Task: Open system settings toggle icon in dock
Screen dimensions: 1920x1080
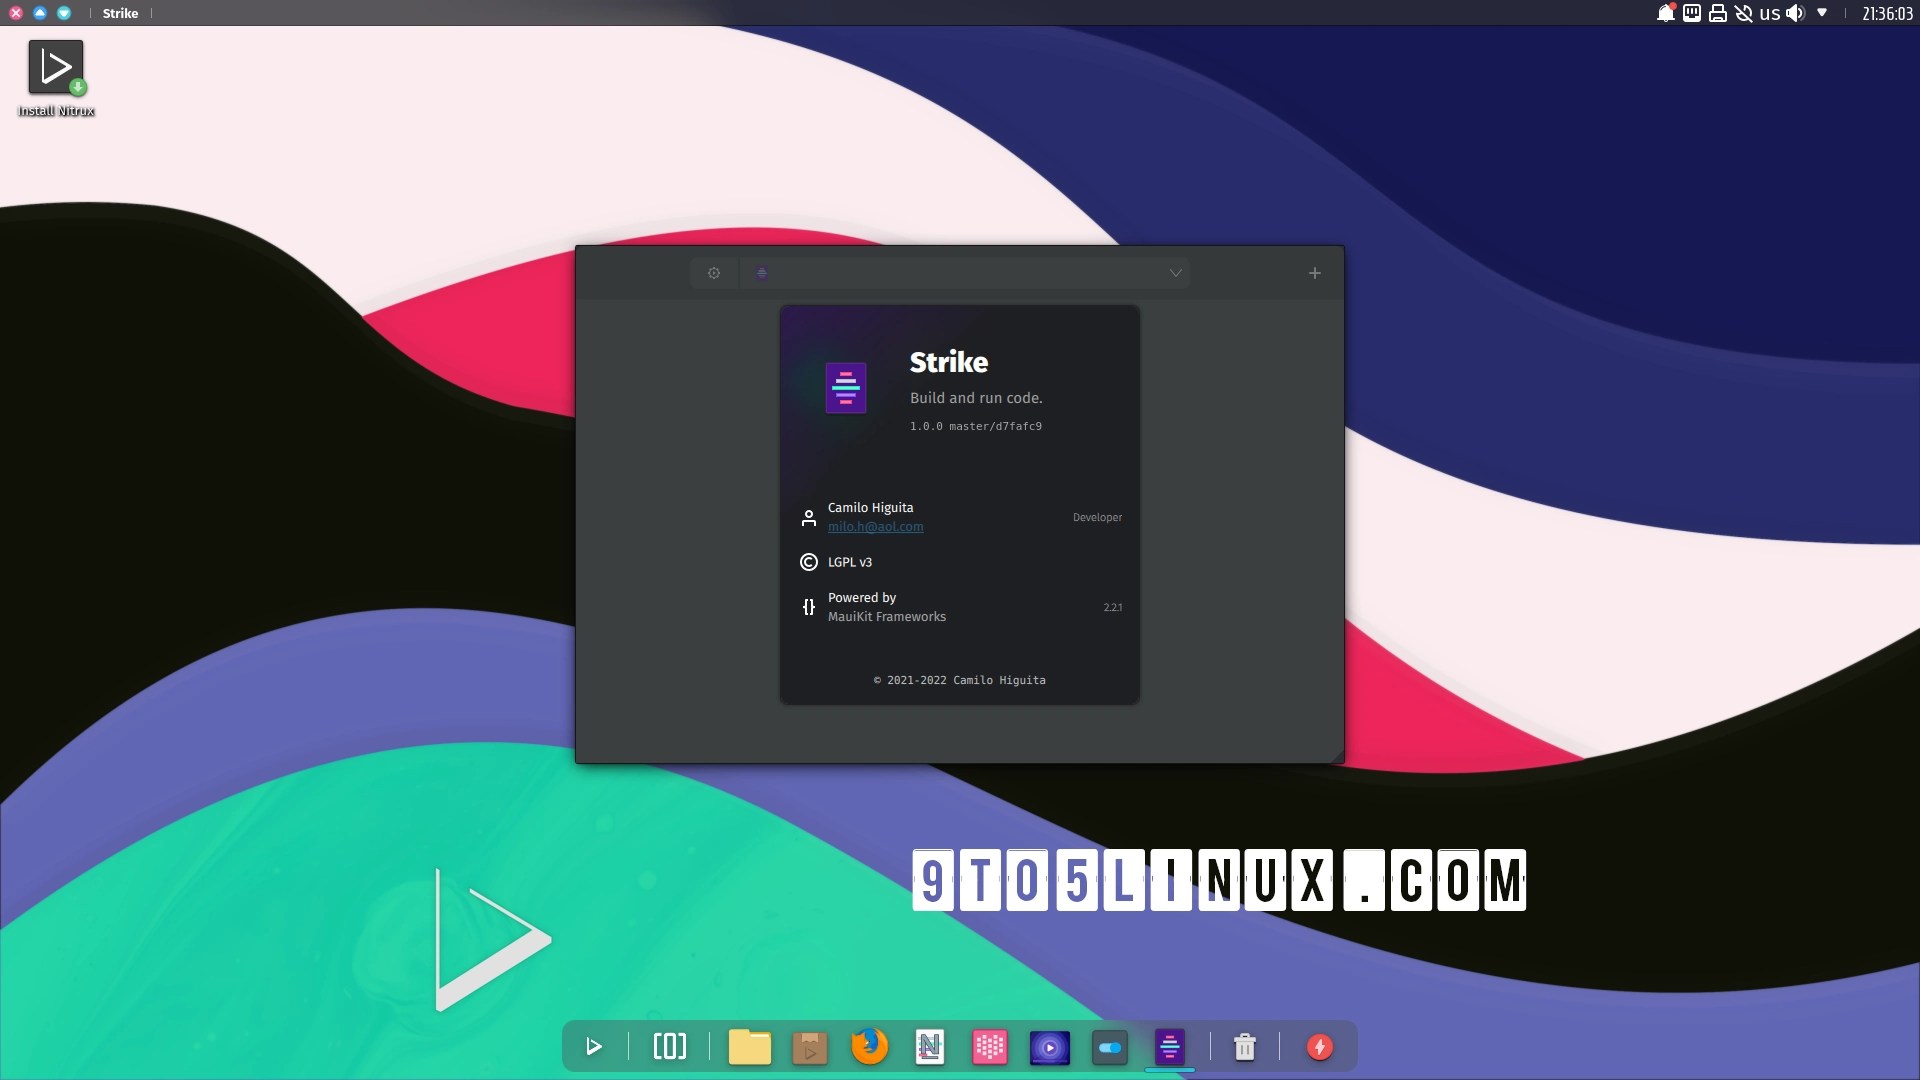Action: point(1109,1047)
